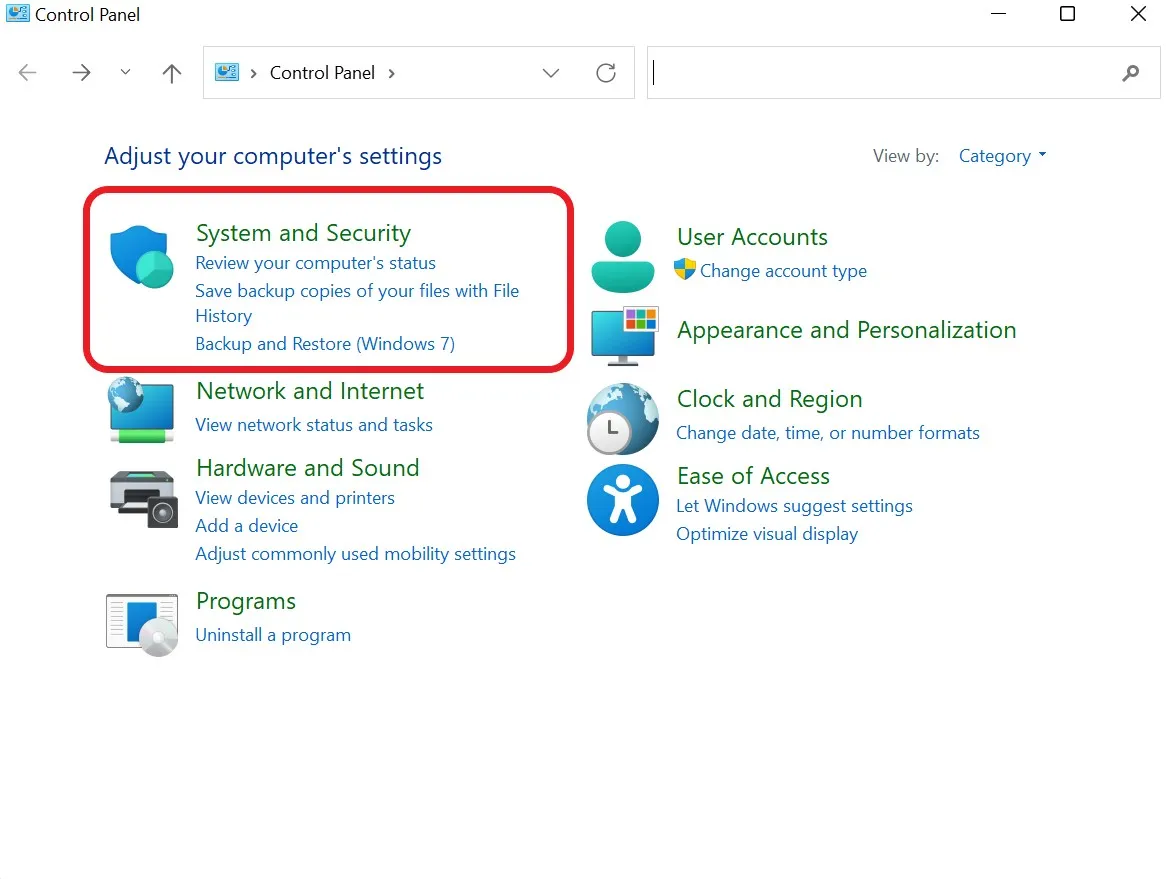The height and width of the screenshot is (879, 1166).
Task: Open the recent locations dropdown arrow
Action: coord(125,73)
